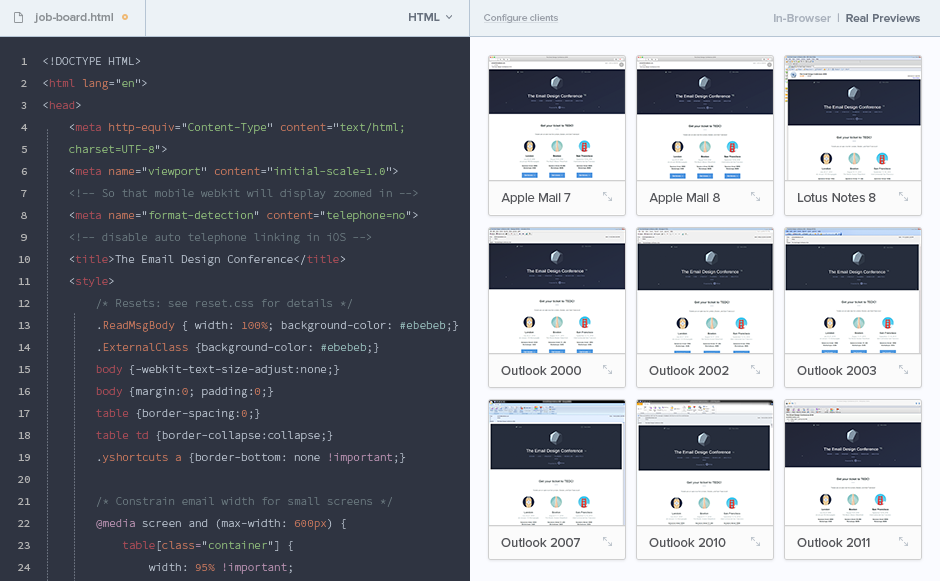Click the Apple Mail 7 label

coord(536,197)
